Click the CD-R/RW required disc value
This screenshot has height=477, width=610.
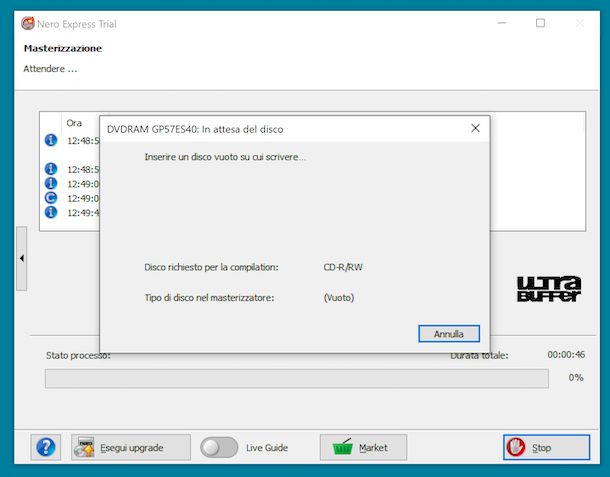click(343, 267)
